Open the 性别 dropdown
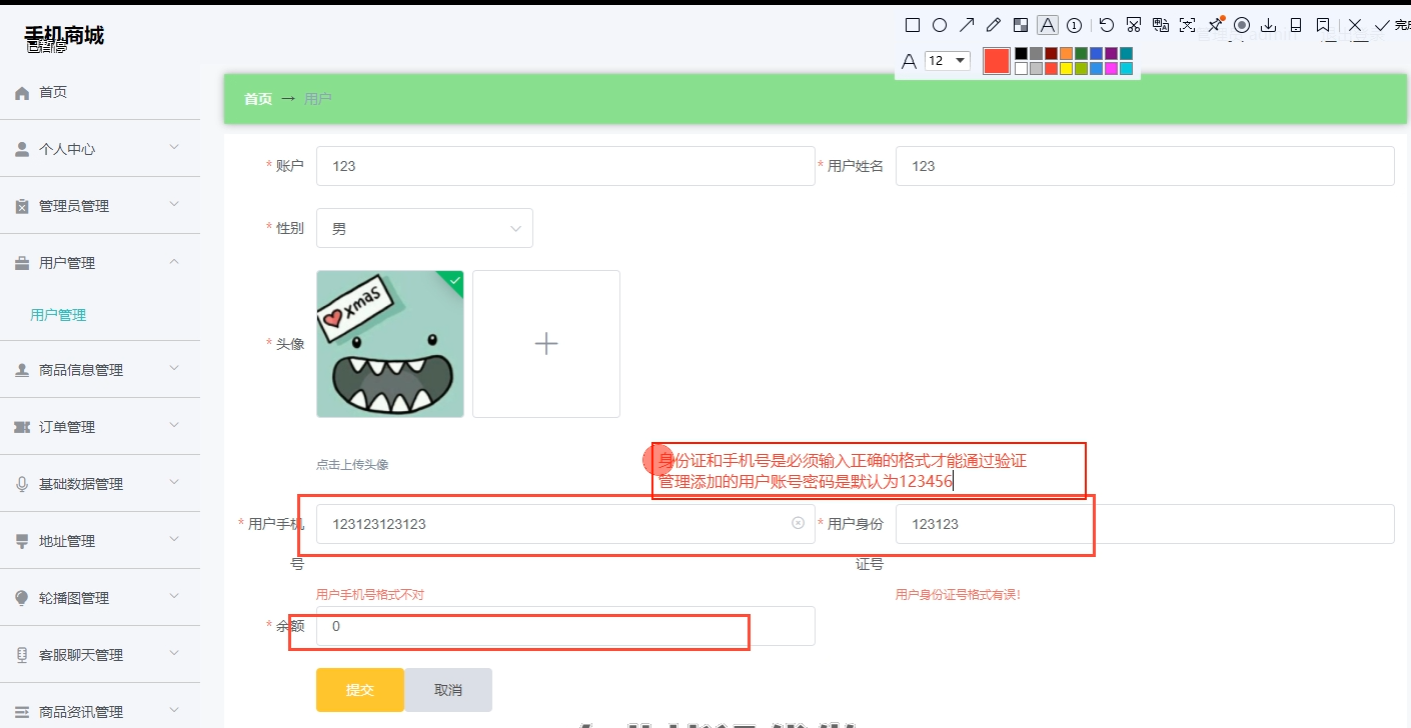 pyautogui.click(x=424, y=228)
